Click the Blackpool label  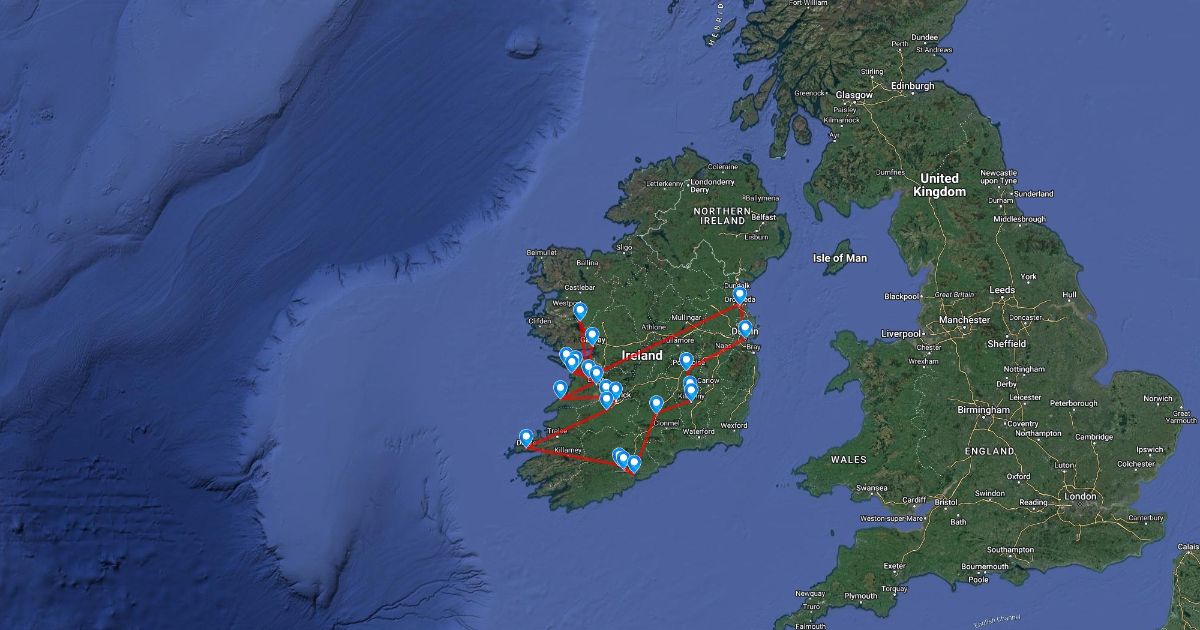[x=902, y=296]
